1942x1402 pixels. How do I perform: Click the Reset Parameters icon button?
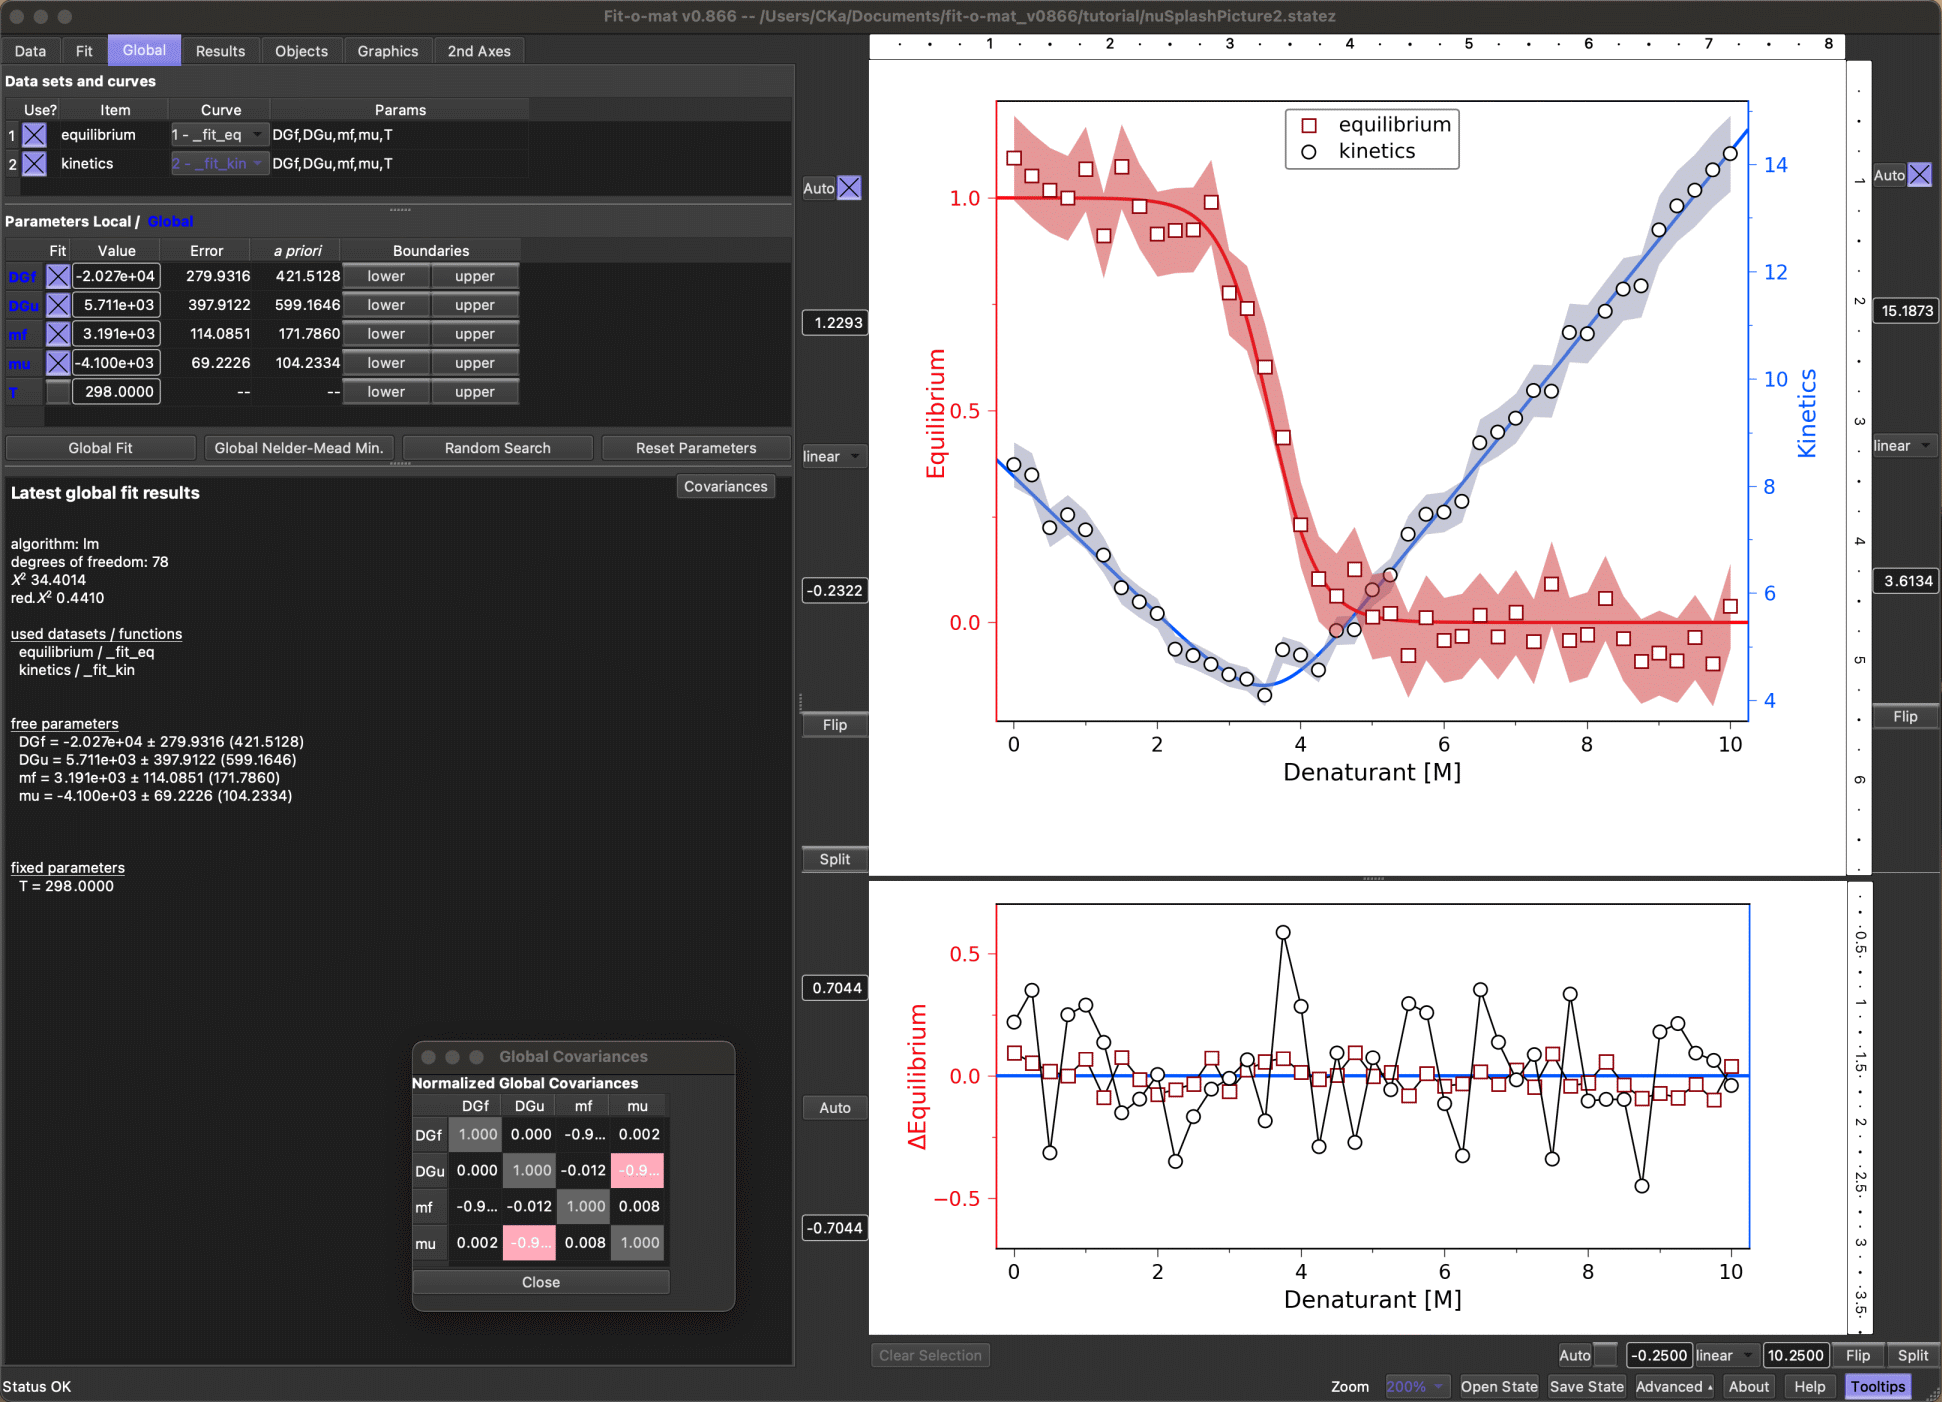692,448
